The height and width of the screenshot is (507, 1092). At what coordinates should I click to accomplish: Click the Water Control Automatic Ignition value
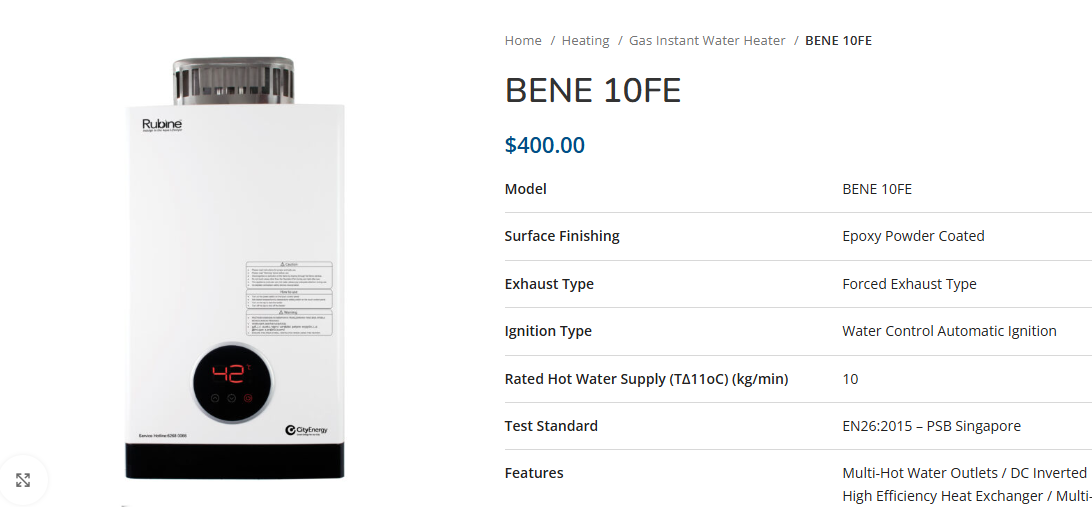tap(949, 331)
